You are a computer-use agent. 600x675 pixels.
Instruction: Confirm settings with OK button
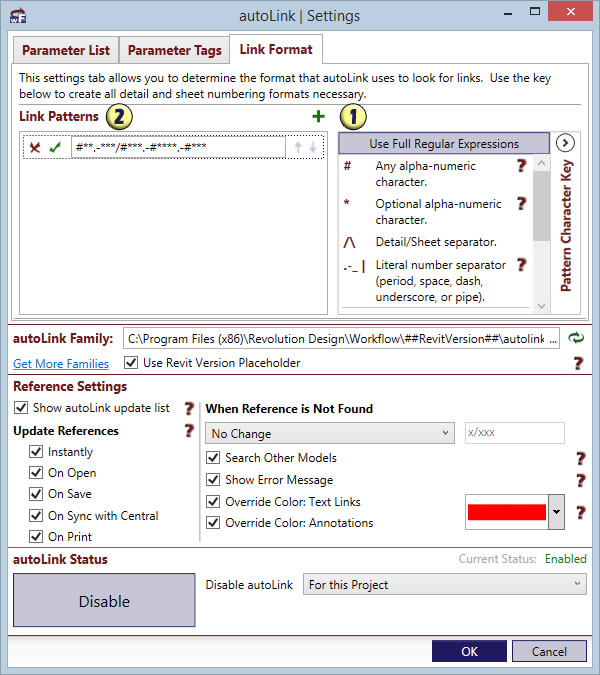click(x=469, y=651)
